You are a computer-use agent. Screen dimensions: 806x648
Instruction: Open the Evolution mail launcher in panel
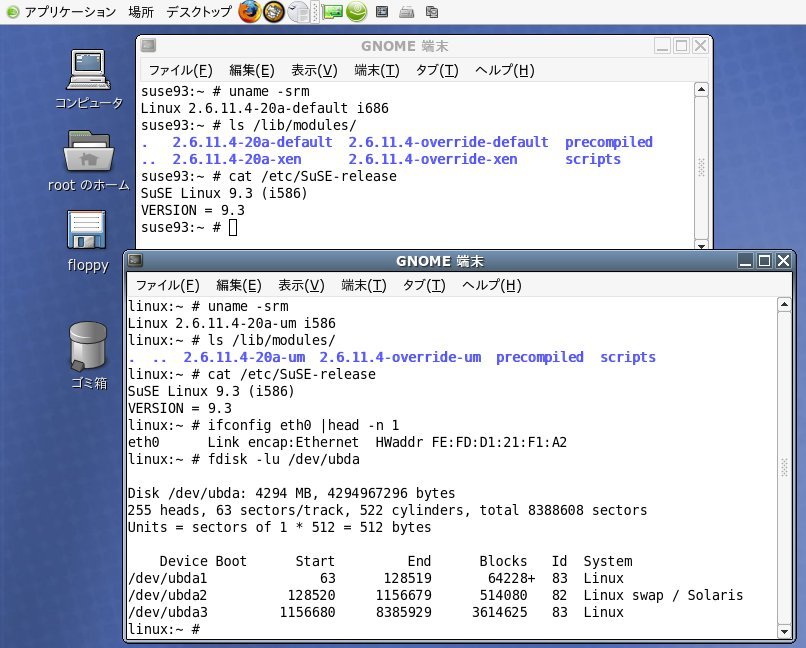274,11
